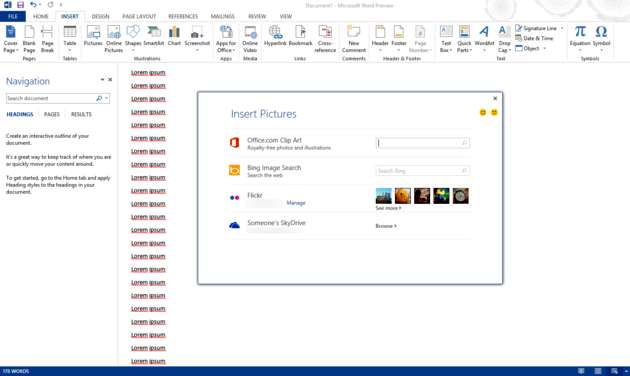
Task: Open the Table insert menu
Action: click(70, 39)
